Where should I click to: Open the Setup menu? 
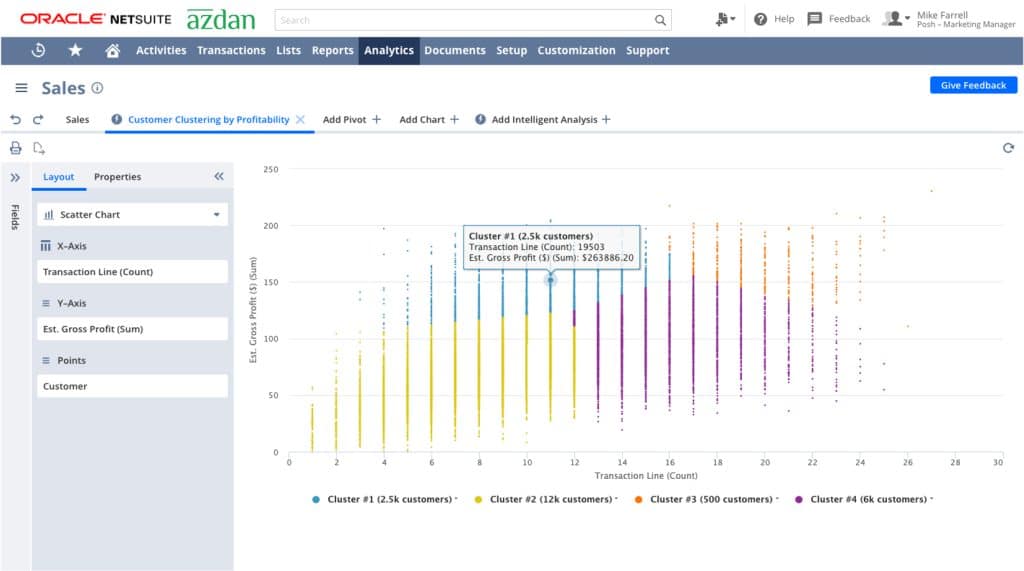point(511,50)
